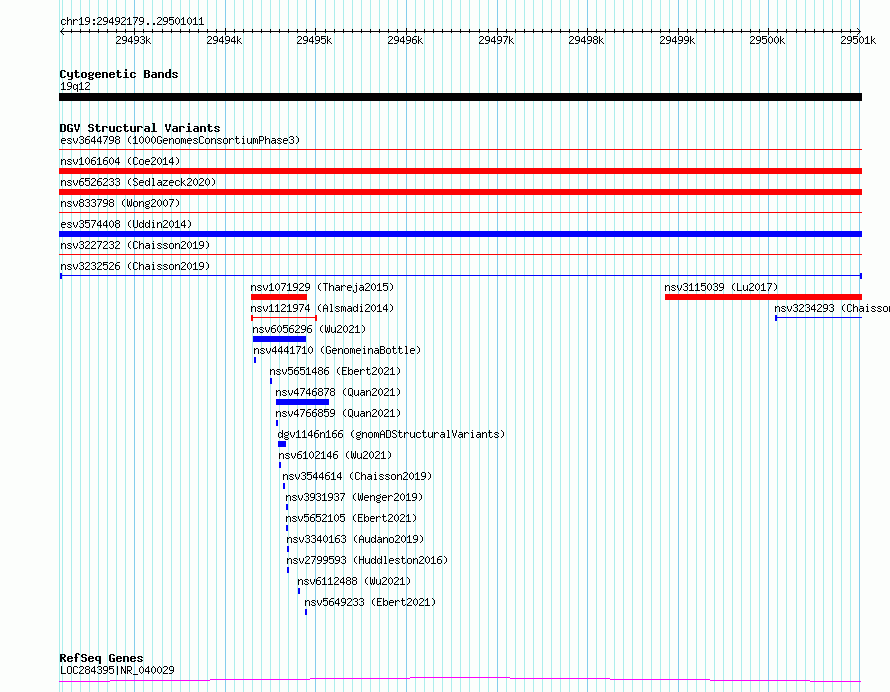Open the nsv3931937 (Wenger2019) label

click(x=354, y=497)
